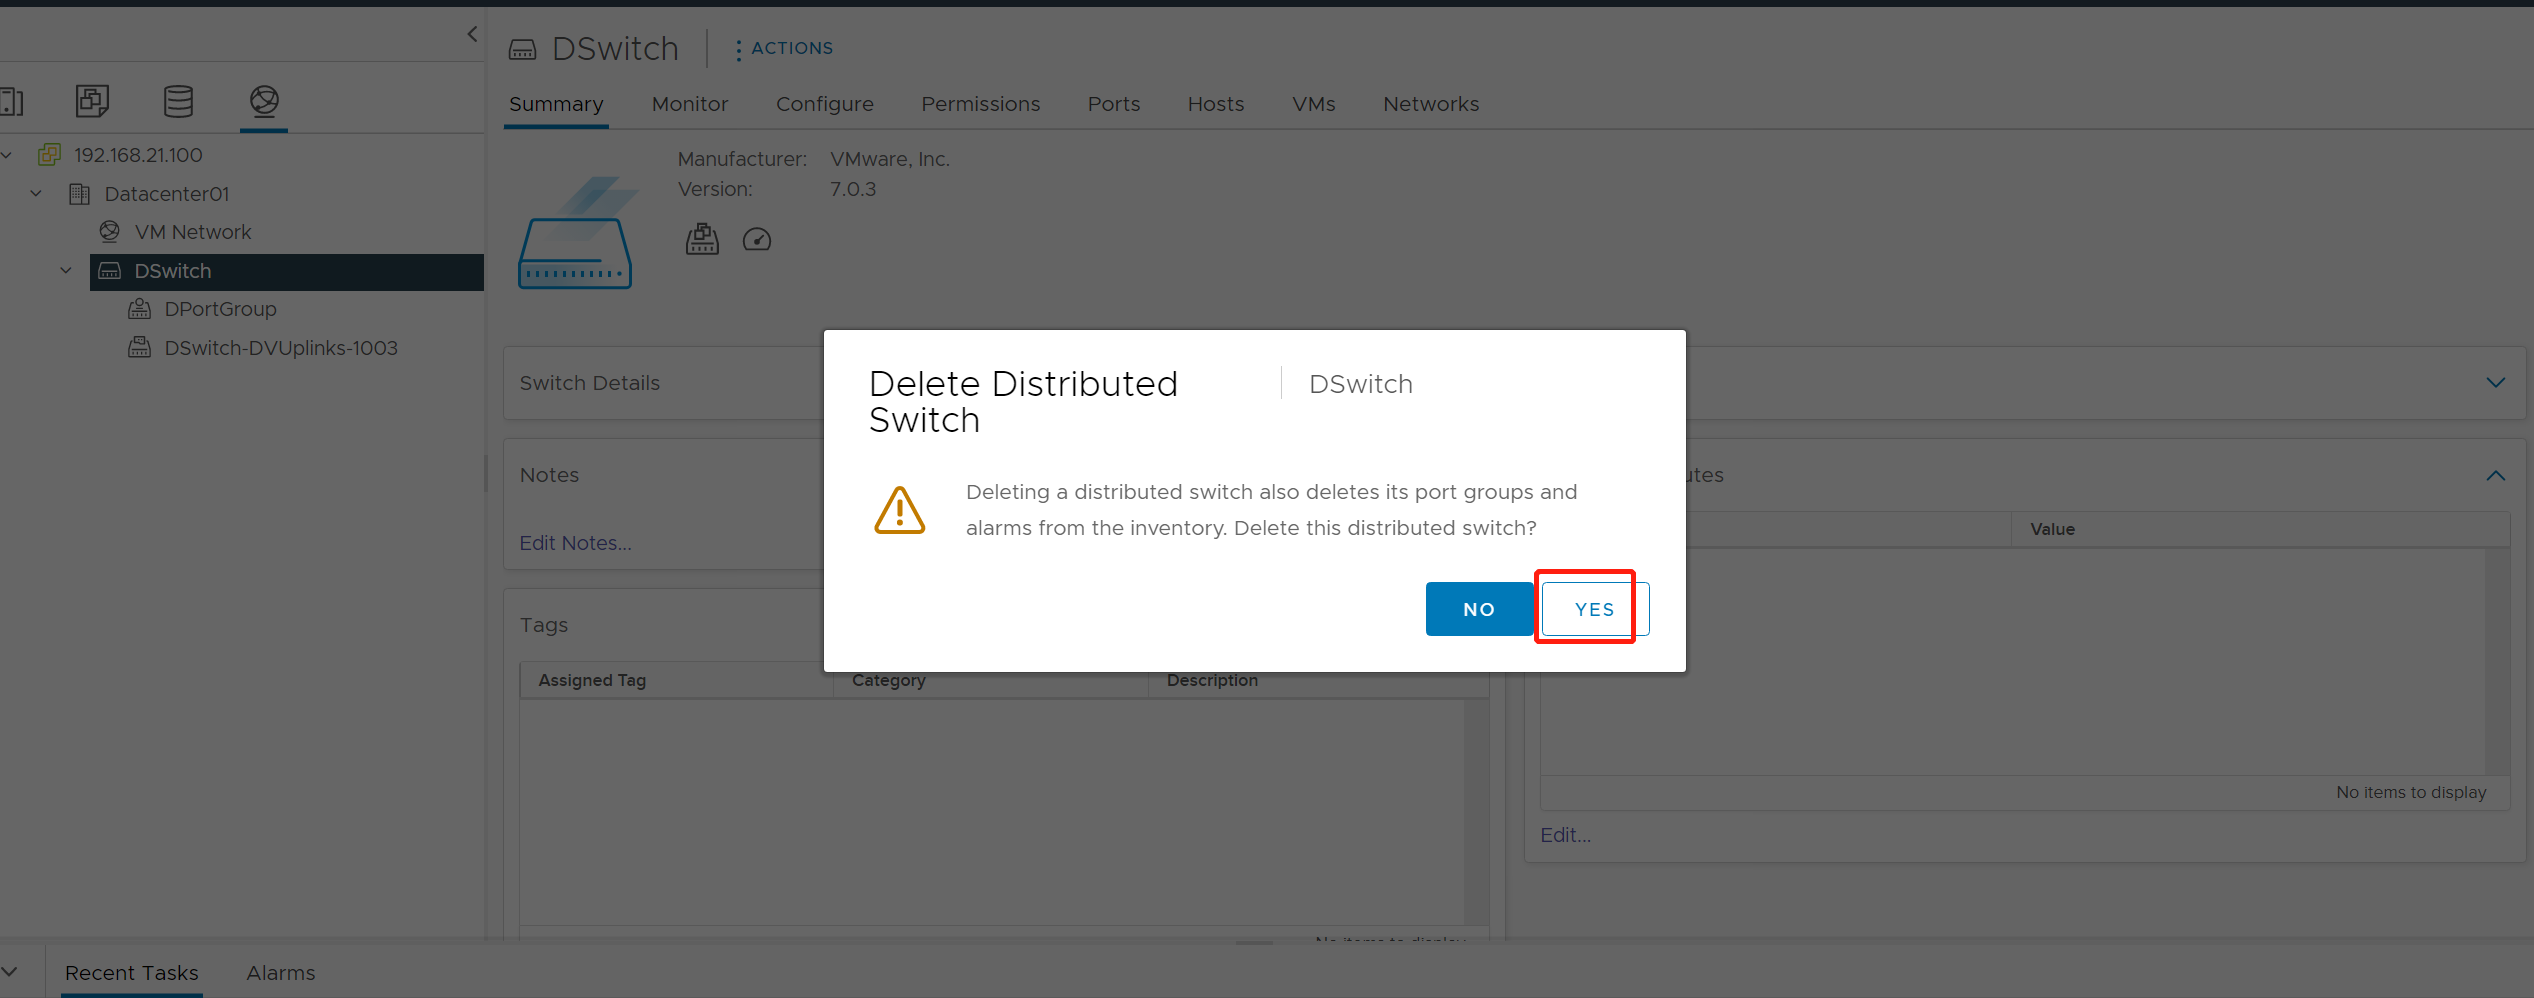Switch to the Networks tab
The image size is (2534, 998).
[1431, 104]
